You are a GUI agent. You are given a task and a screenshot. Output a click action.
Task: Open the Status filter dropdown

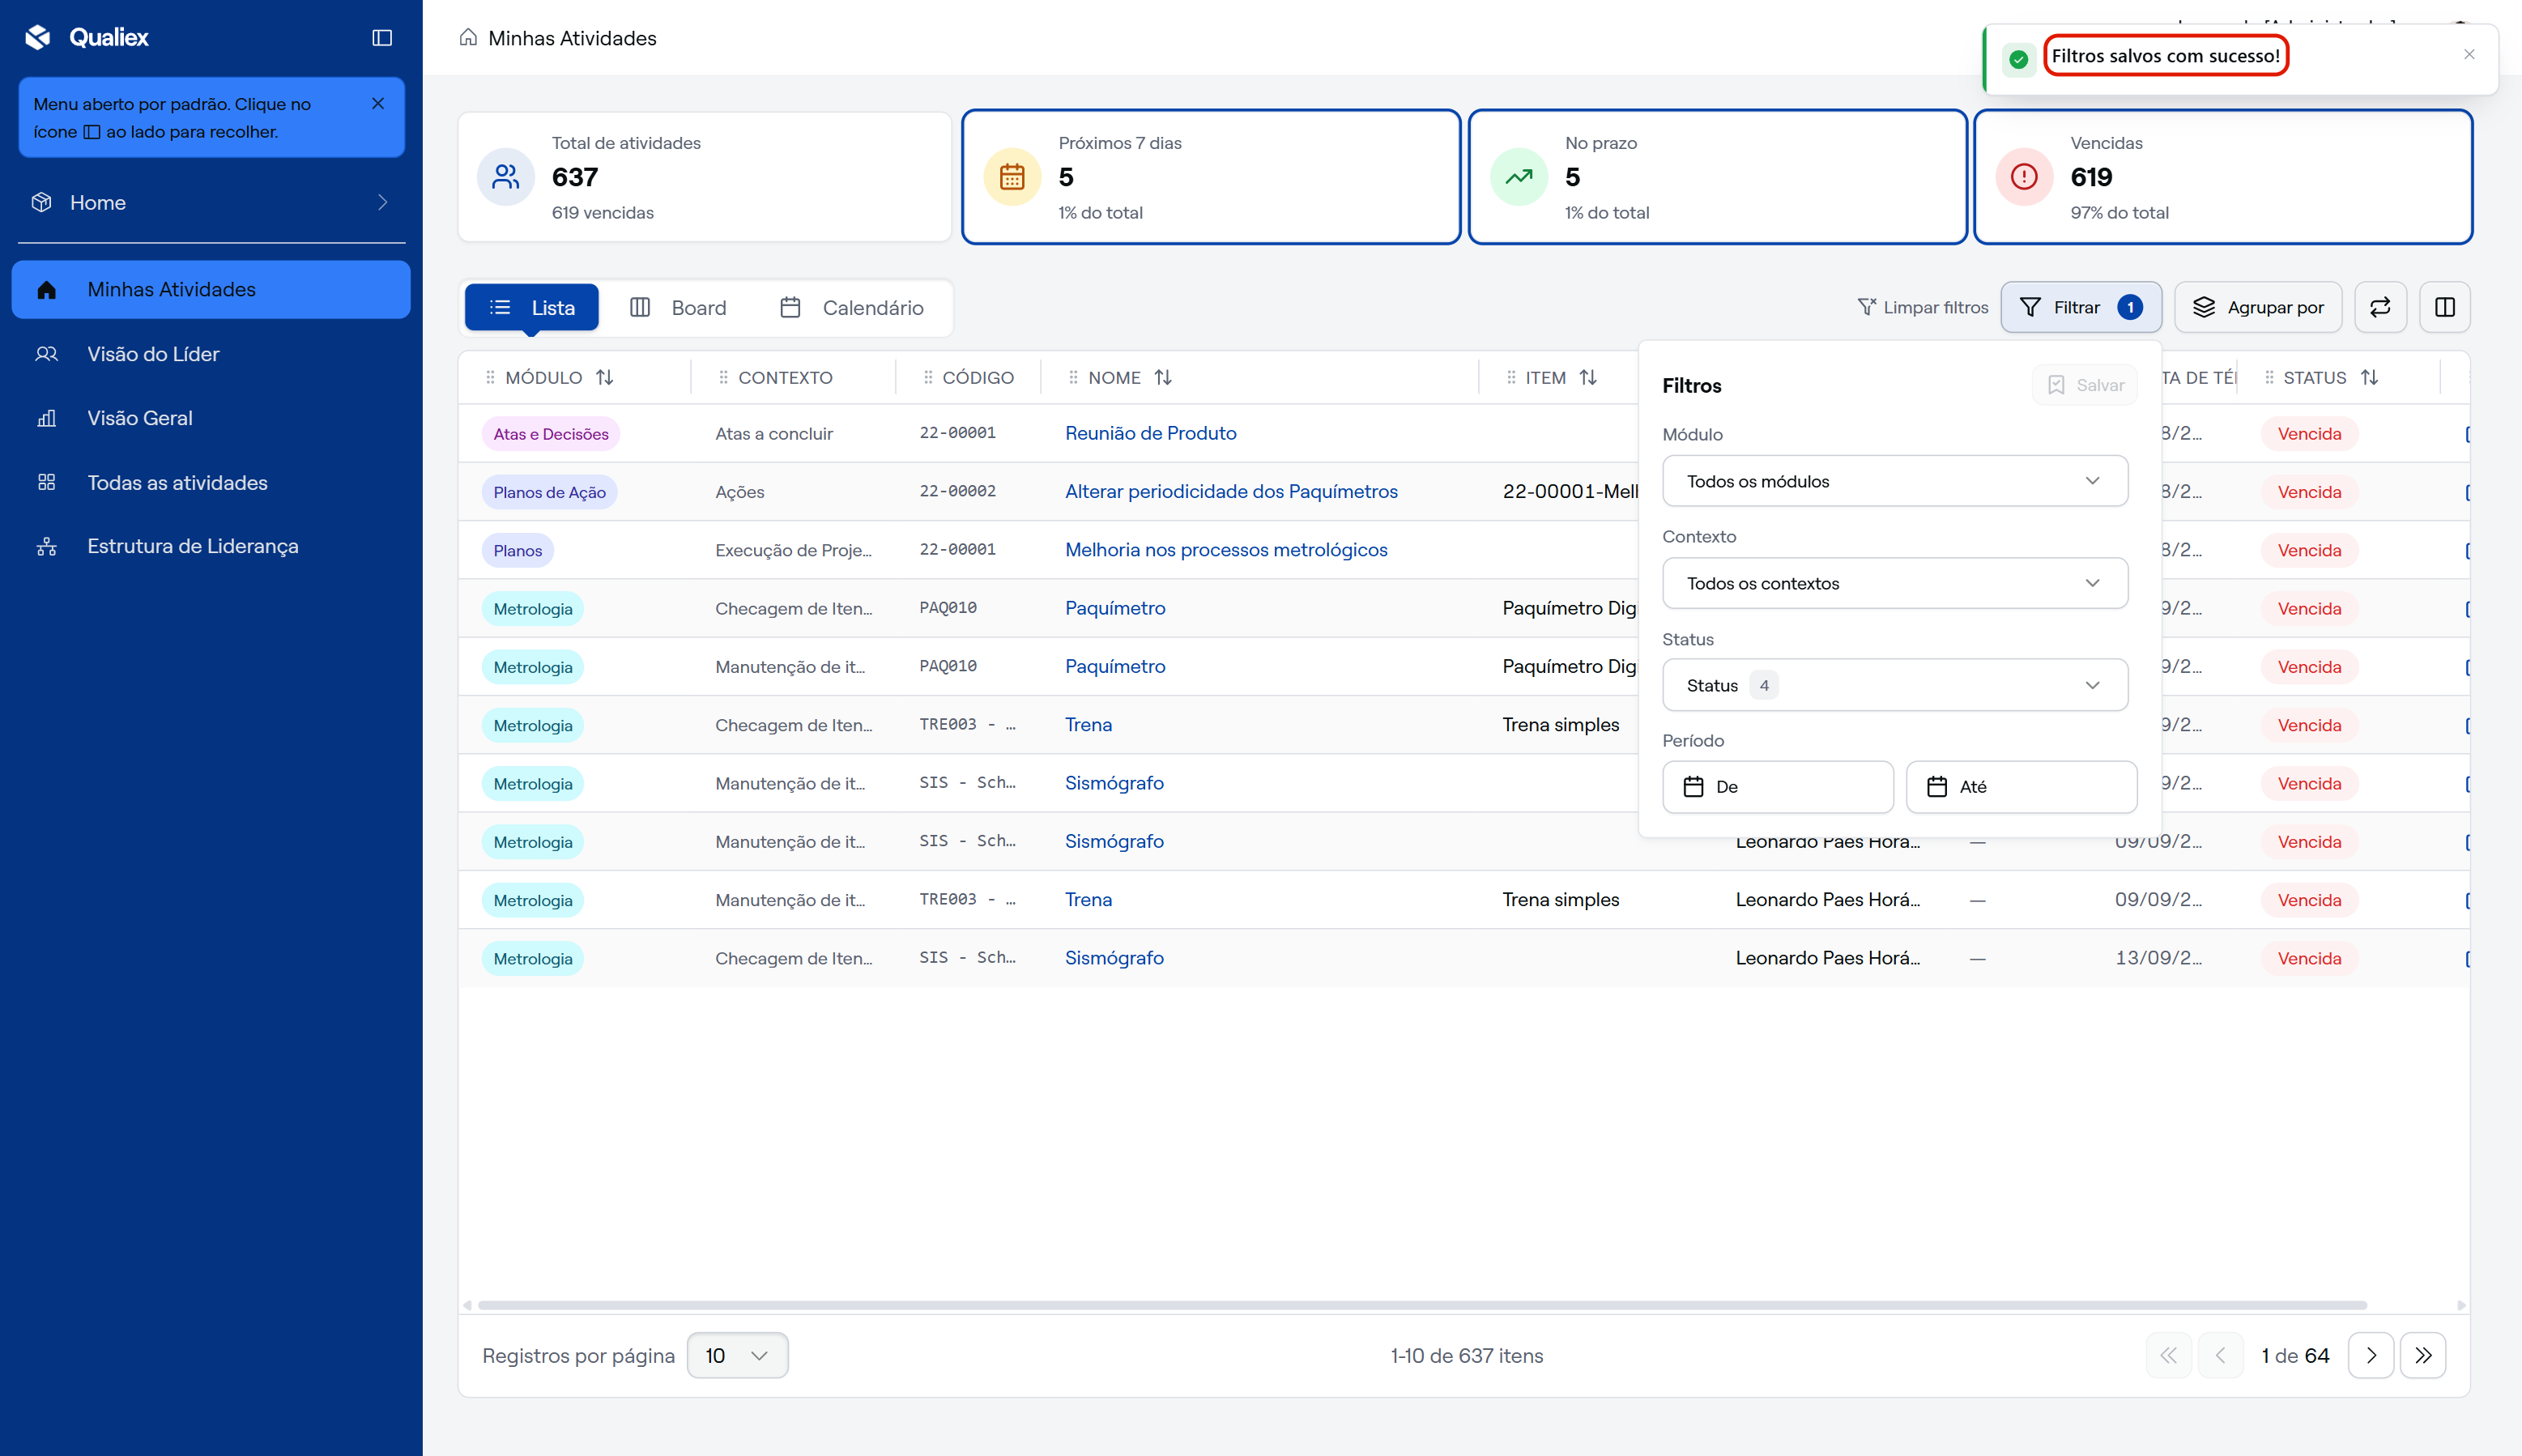click(1894, 685)
